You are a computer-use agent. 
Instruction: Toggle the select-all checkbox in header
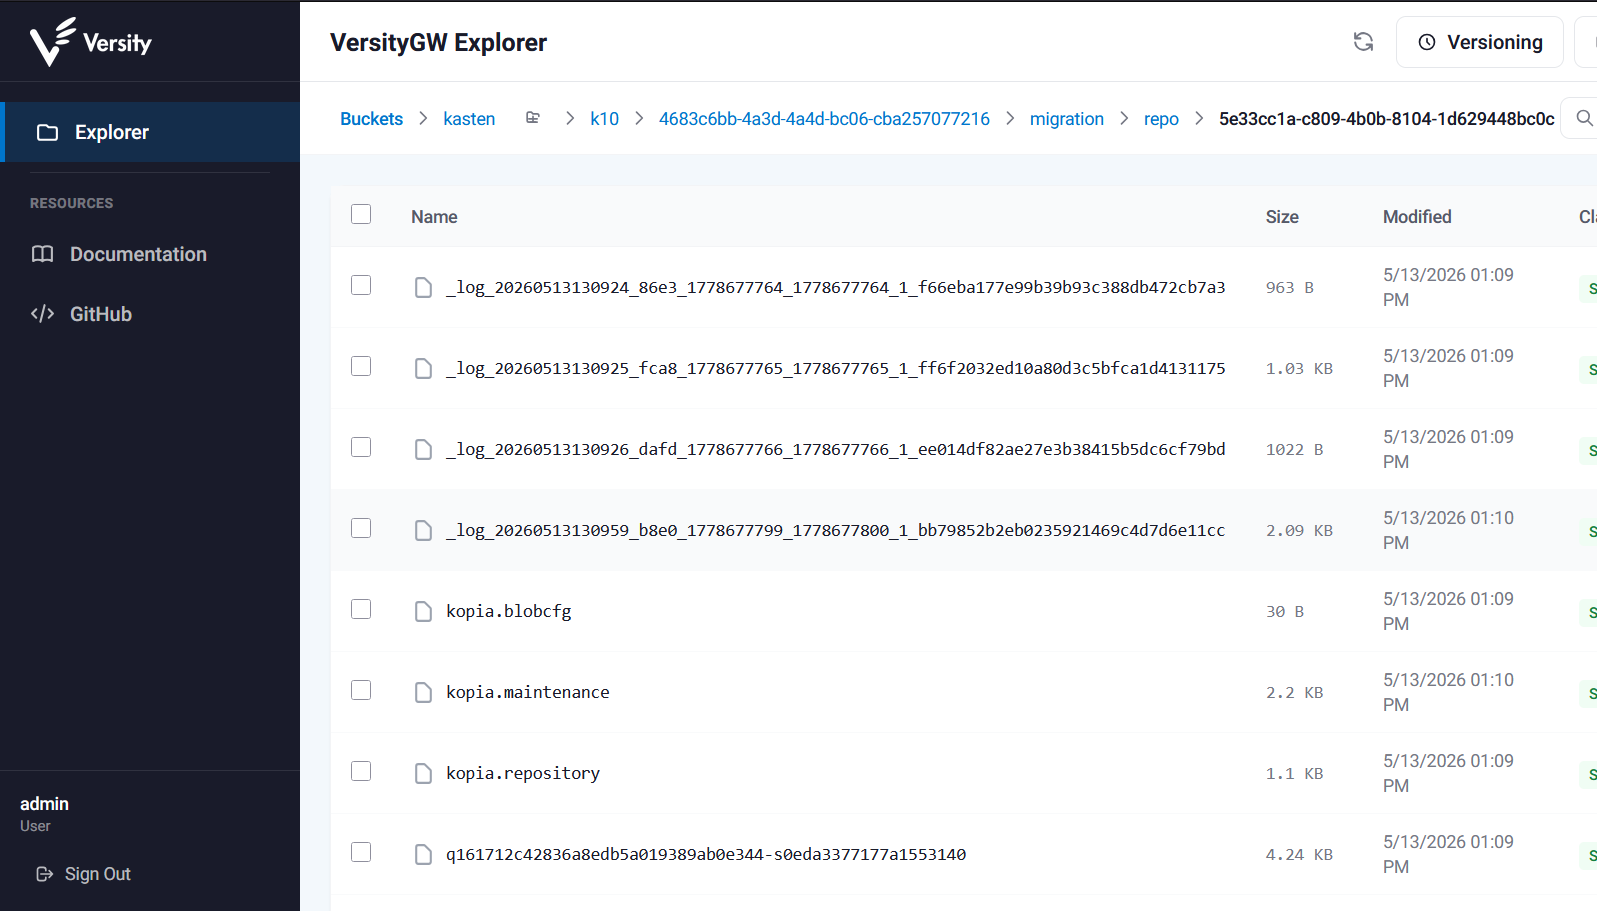(x=361, y=214)
